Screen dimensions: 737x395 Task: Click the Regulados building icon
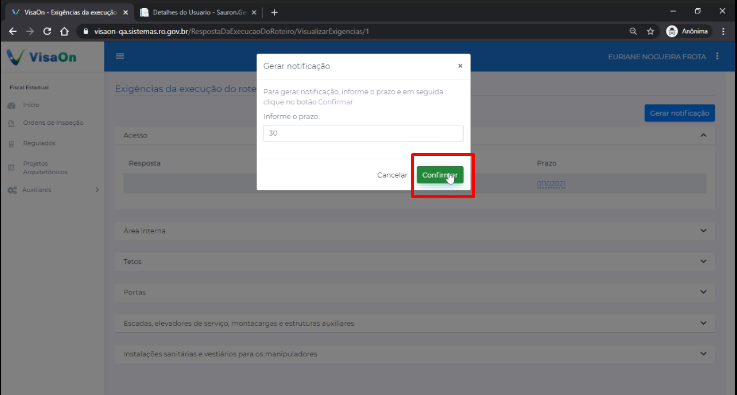pos(12,144)
